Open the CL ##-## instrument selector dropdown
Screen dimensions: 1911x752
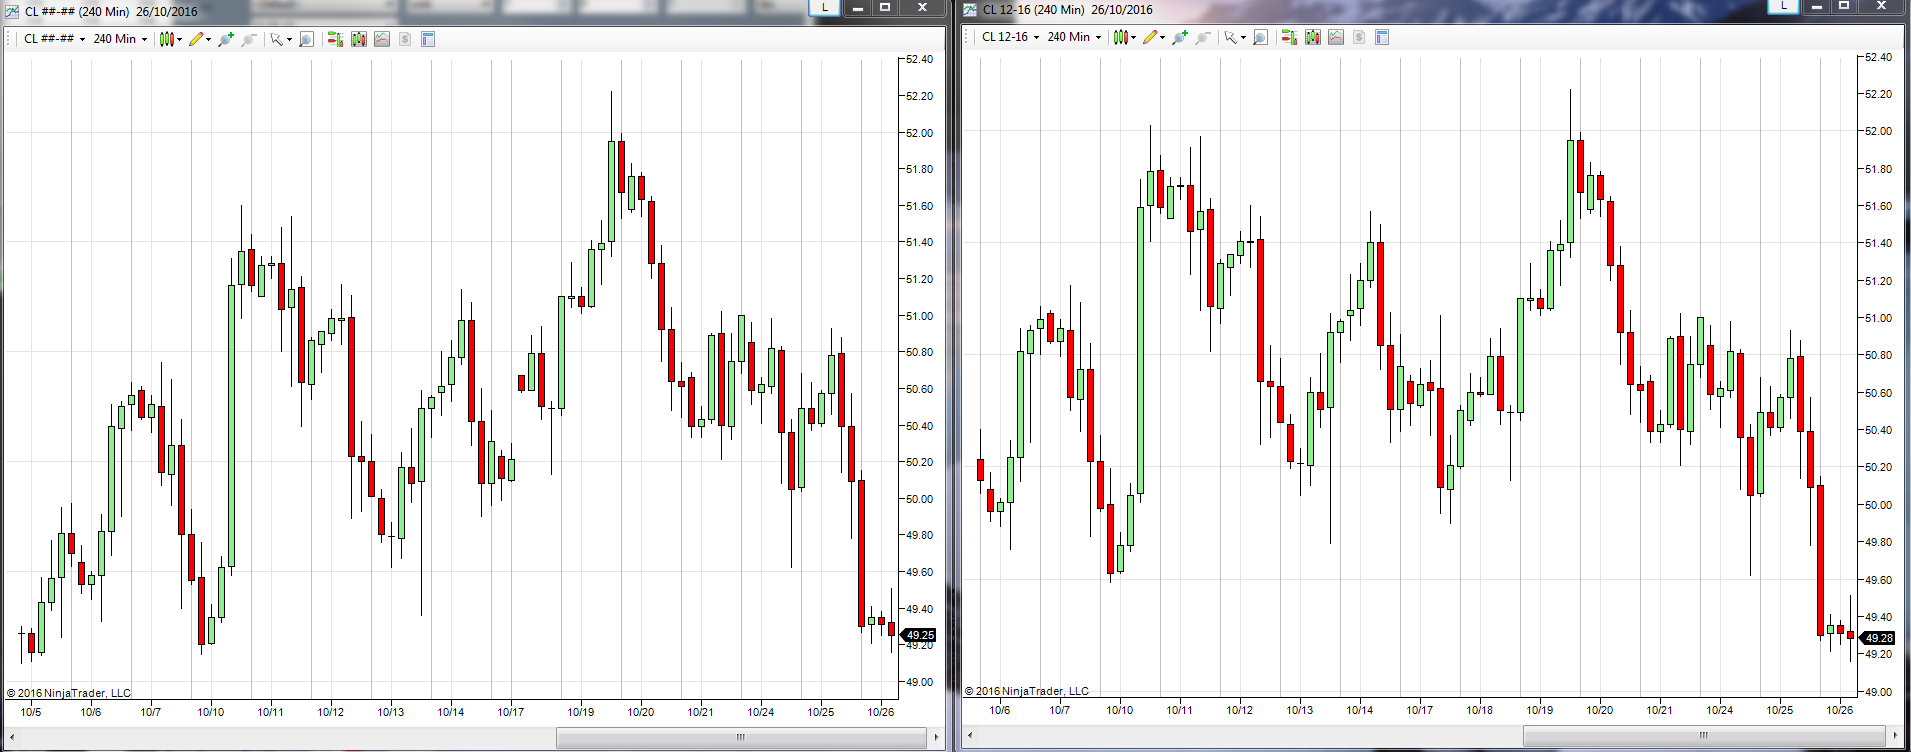tap(55, 39)
